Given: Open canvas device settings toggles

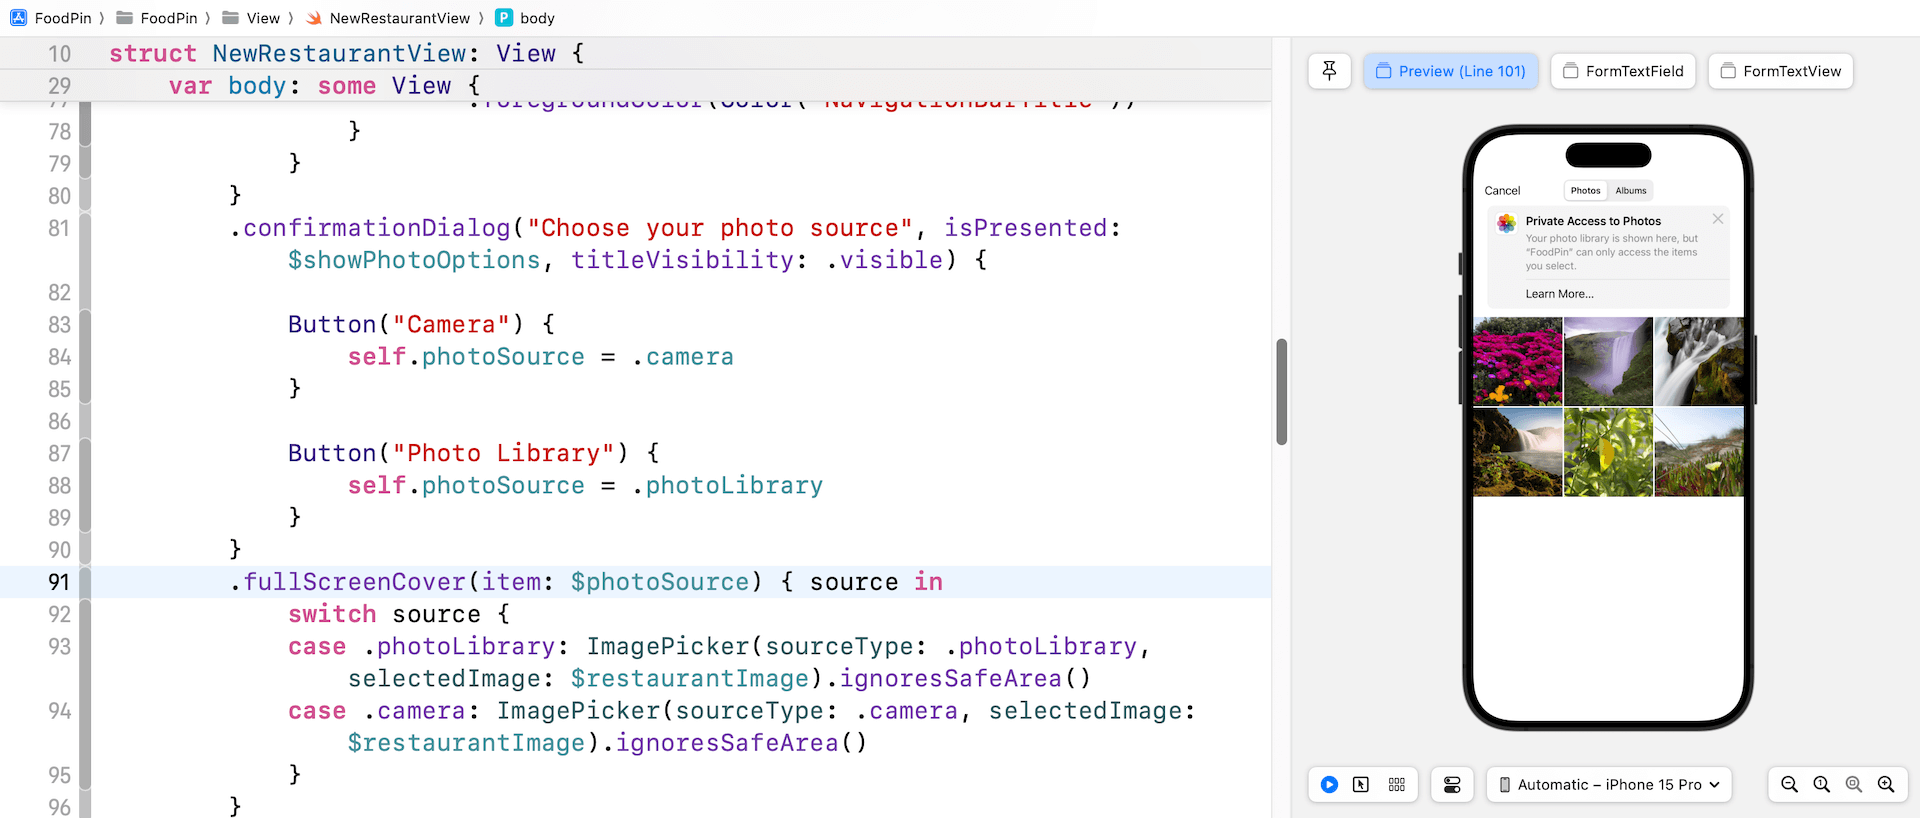Looking at the screenshot, I should (x=1452, y=785).
